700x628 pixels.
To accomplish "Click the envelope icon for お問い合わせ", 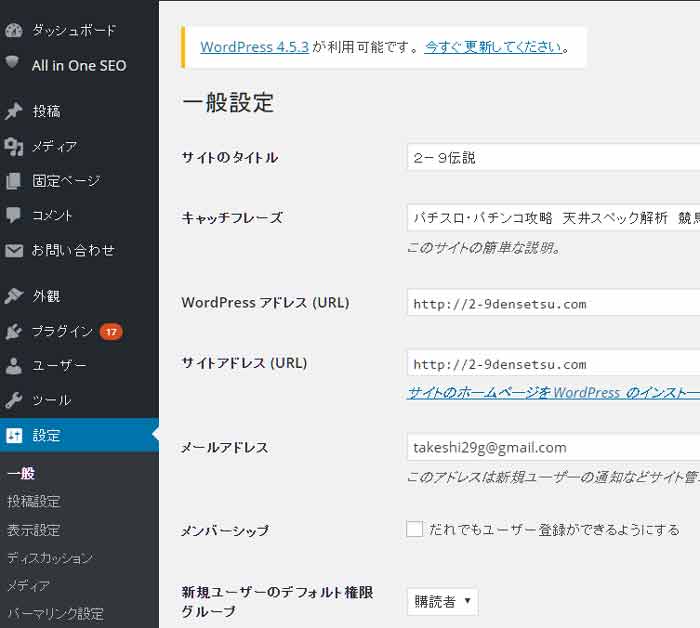I will point(14,250).
